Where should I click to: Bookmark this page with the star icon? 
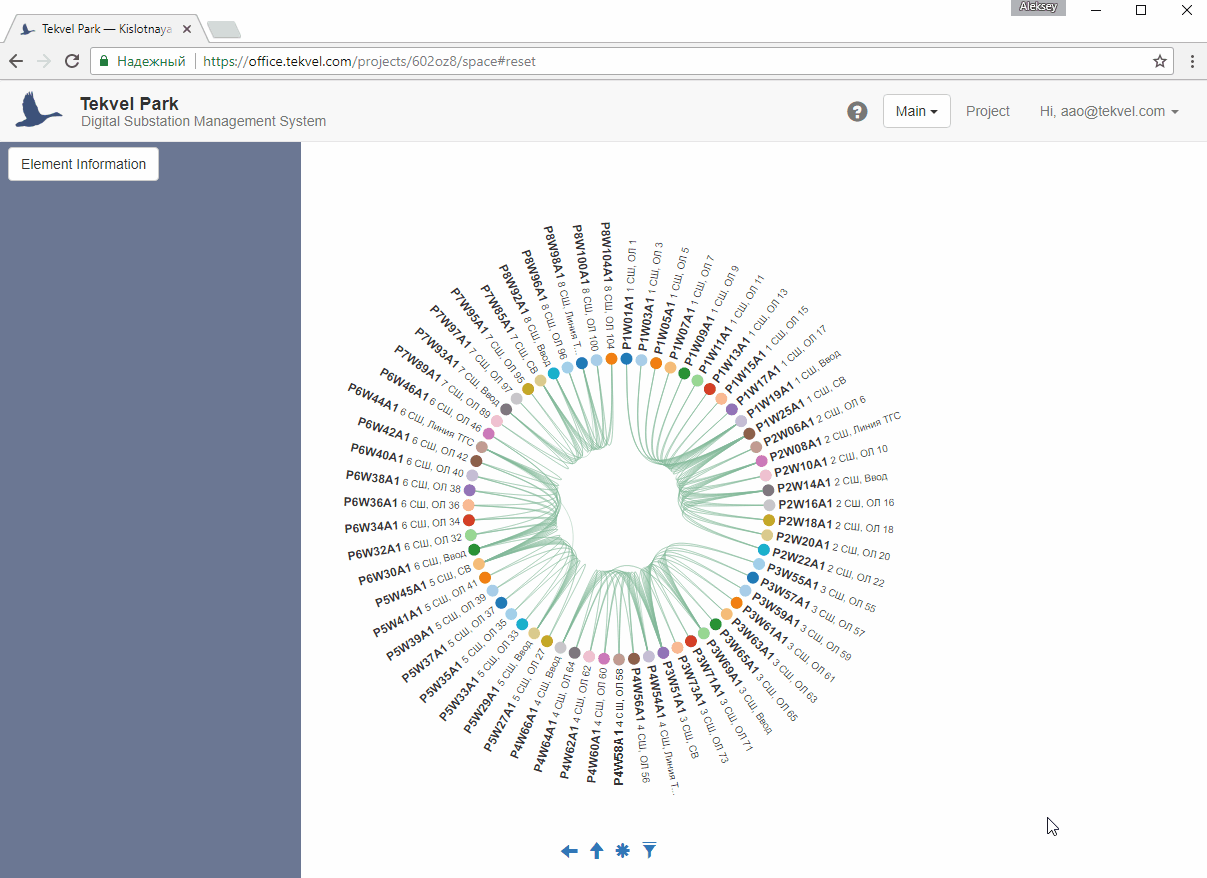point(1160,61)
